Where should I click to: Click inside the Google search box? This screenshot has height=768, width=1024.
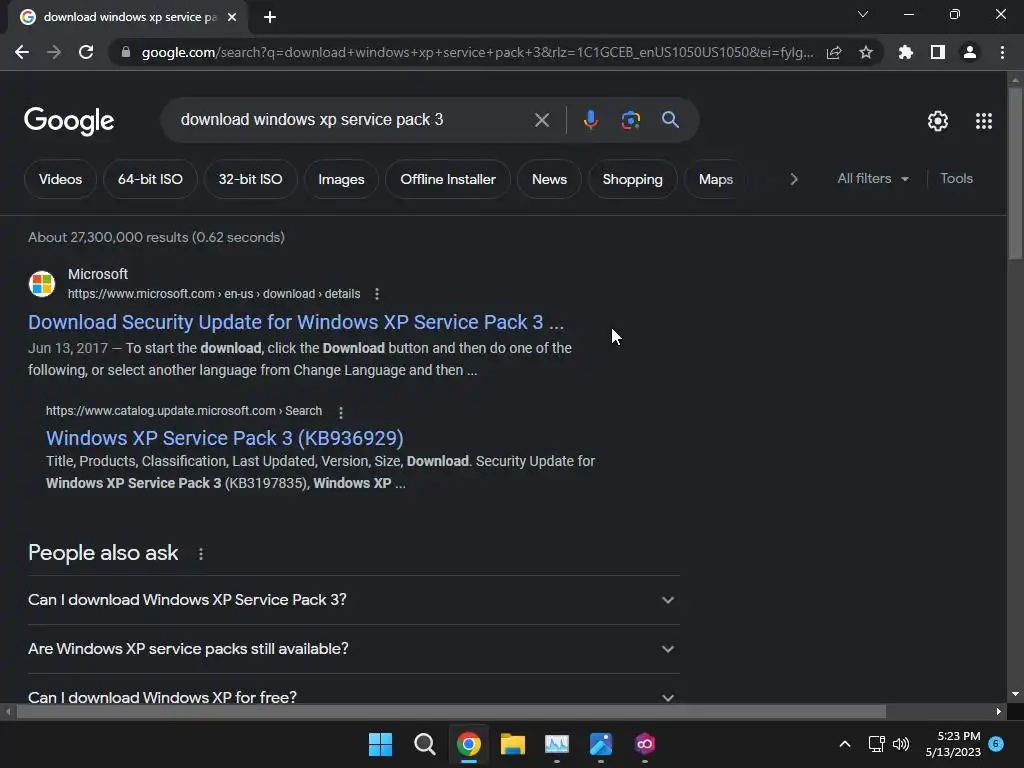pos(353,120)
